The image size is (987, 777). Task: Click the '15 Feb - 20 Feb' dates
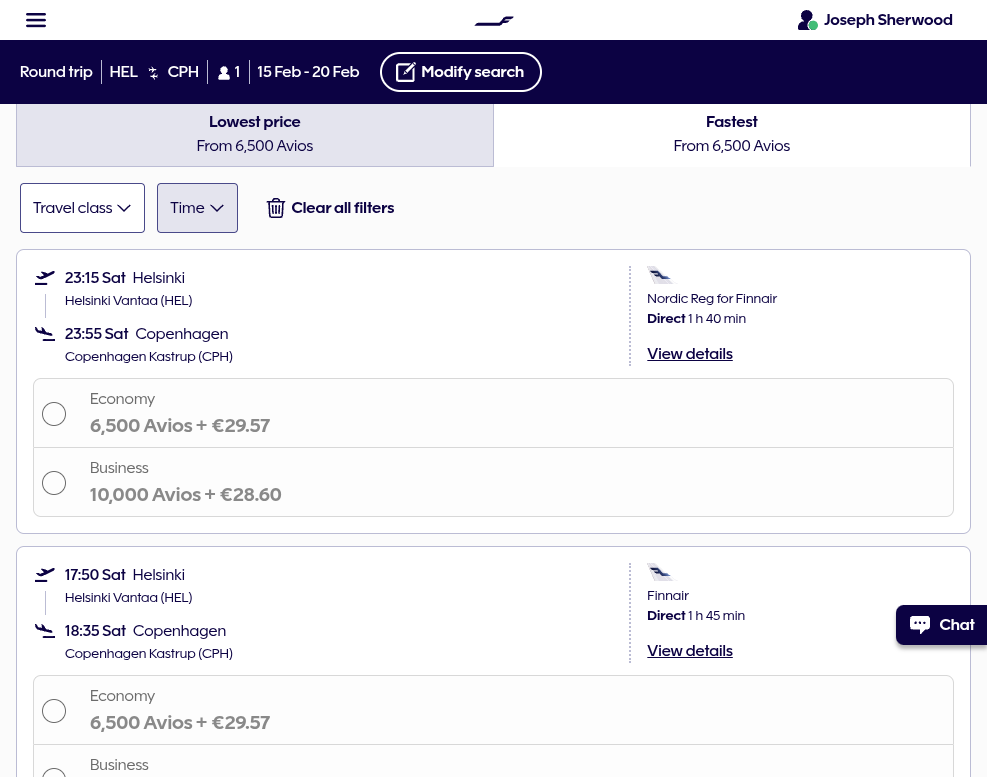click(x=308, y=72)
